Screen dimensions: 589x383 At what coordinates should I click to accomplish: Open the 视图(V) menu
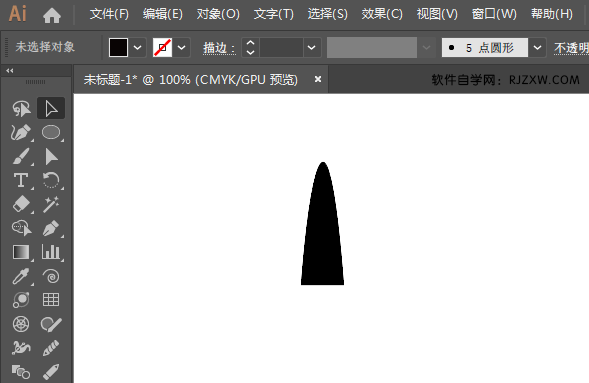tap(437, 14)
